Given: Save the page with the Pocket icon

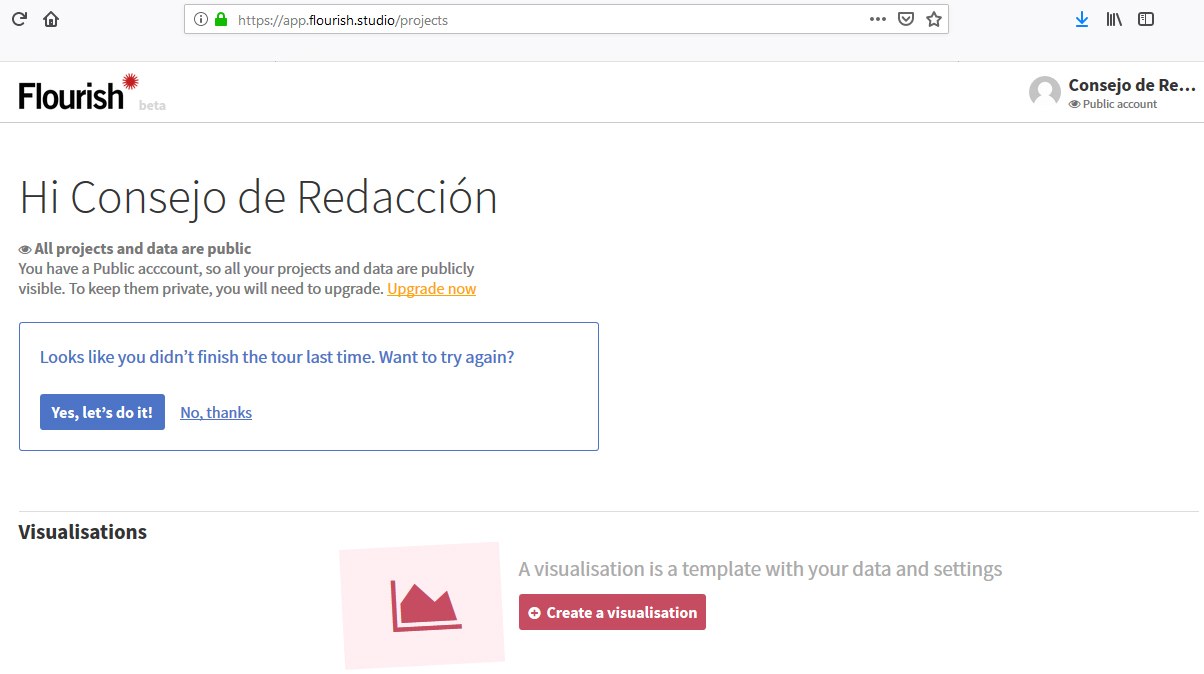Looking at the screenshot, I should [906, 19].
